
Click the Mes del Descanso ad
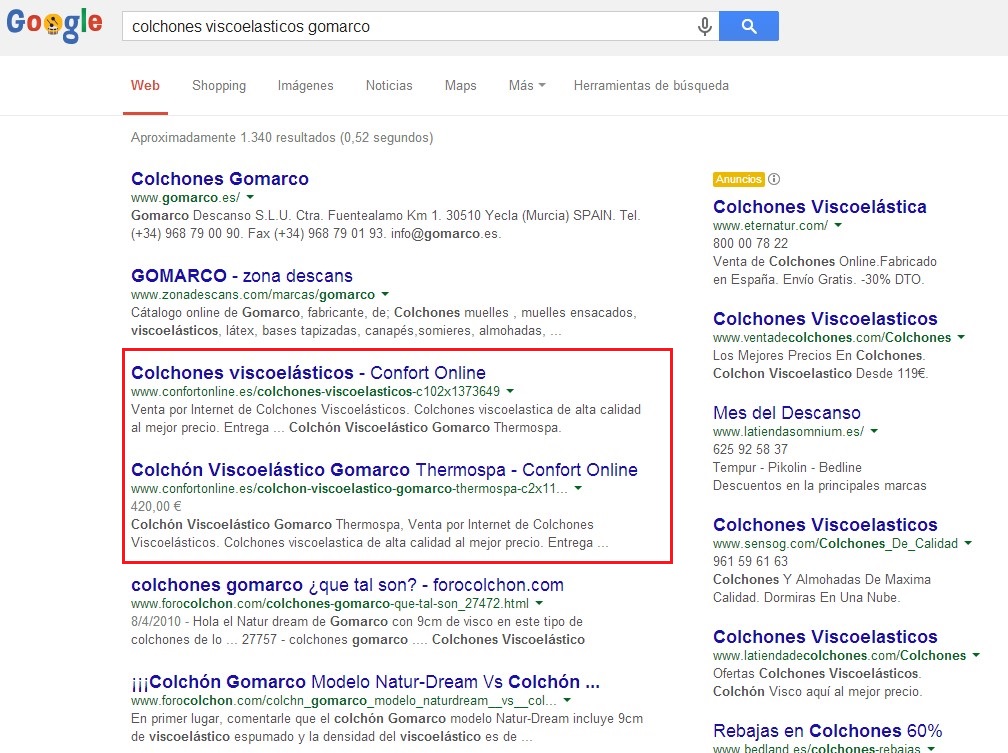786,413
